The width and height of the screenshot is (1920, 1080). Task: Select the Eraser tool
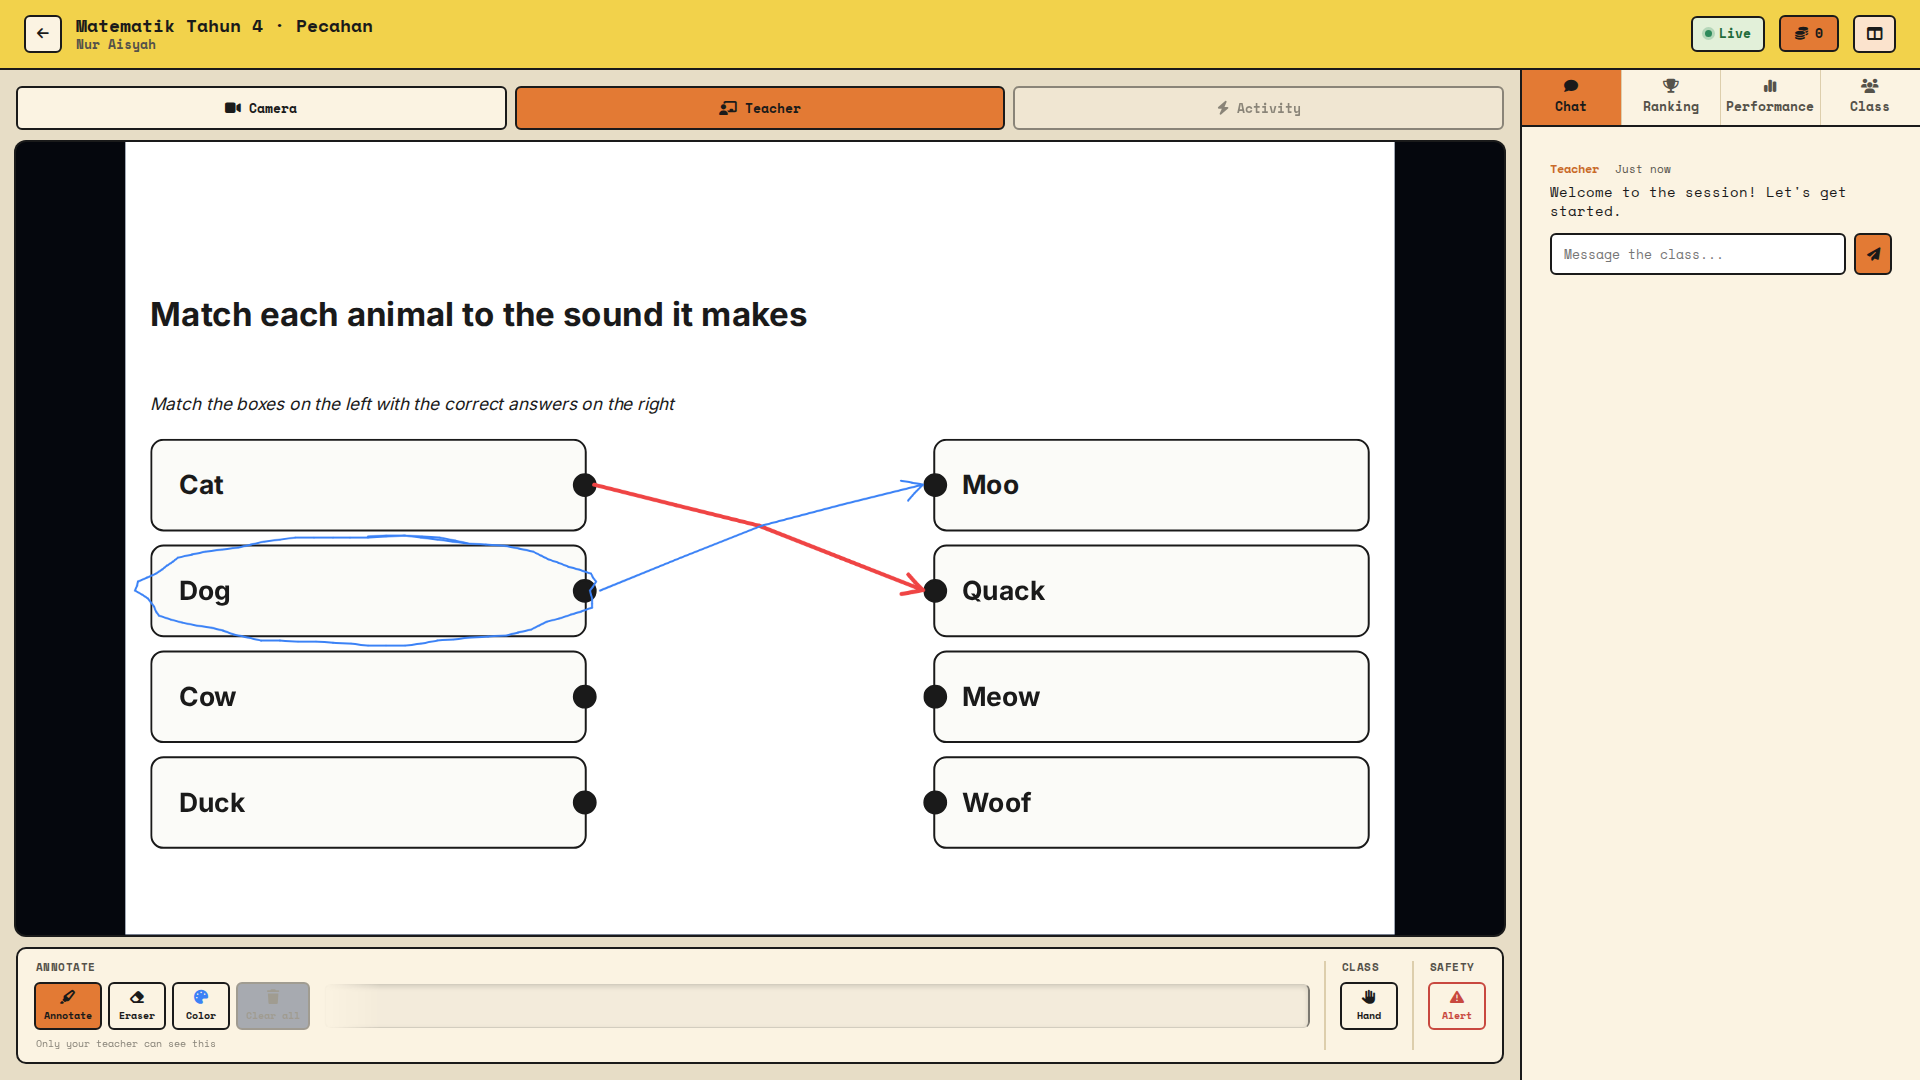click(x=137, y=1005)
